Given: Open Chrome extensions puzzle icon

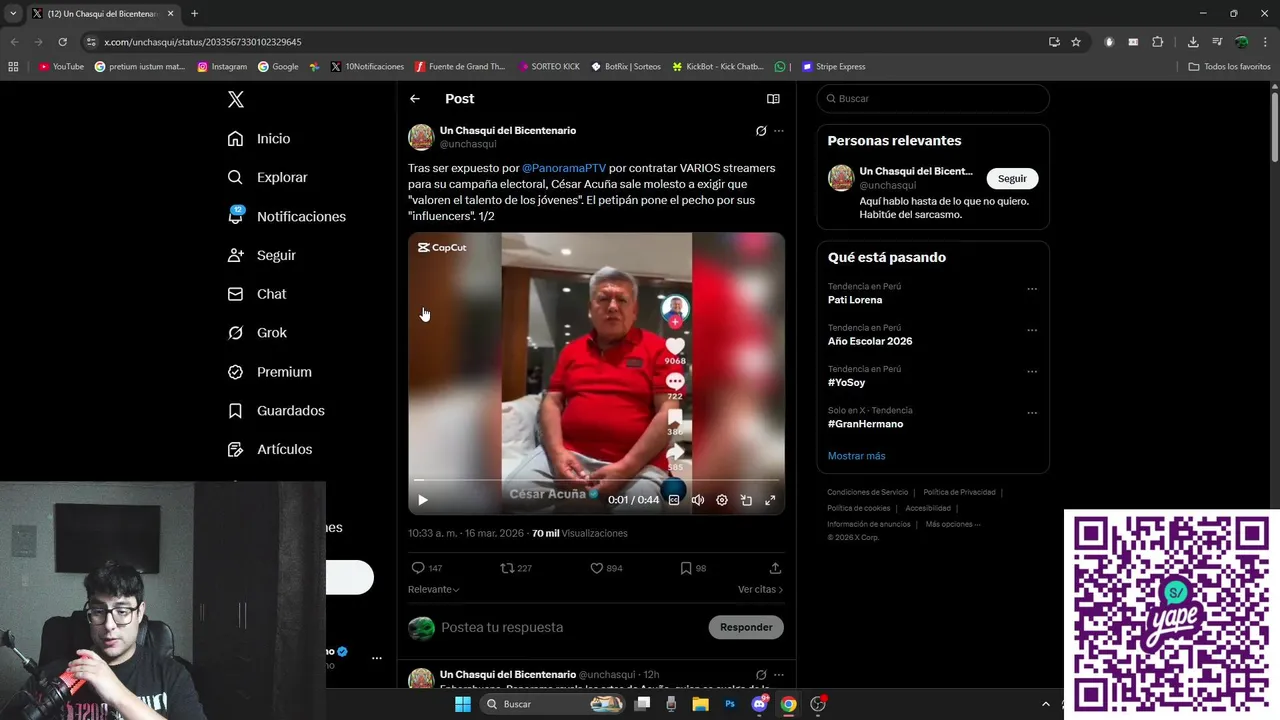Looking at the screenshot, I should pyautogui.click(x=1158, y=42).
